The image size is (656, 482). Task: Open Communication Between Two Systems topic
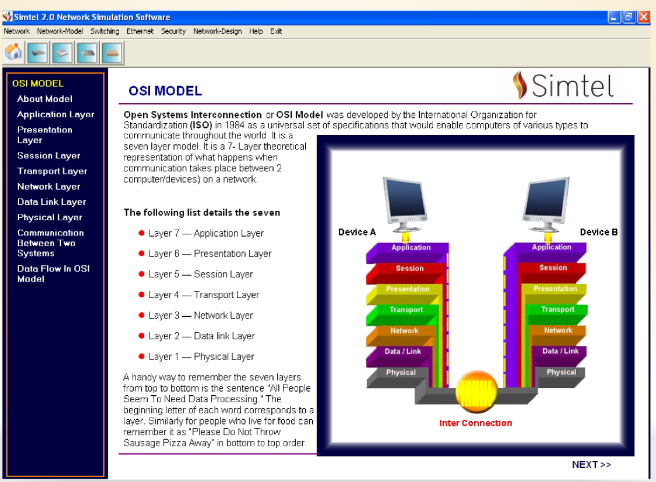[50, 243]
